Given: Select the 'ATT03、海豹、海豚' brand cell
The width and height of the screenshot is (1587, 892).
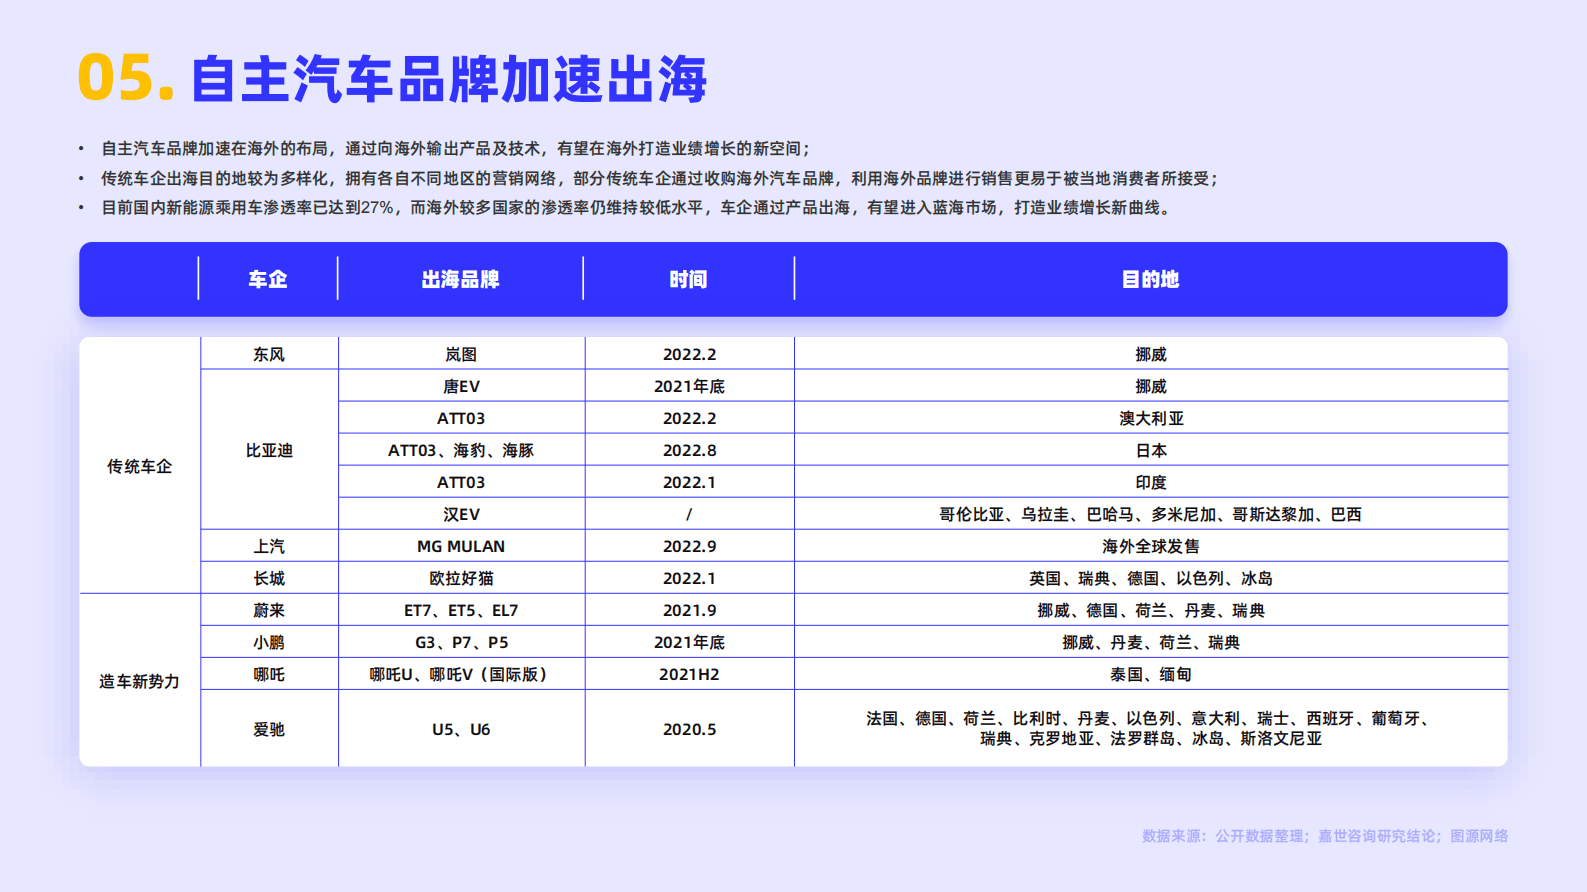Looking at the screenshot, I should 461,450.
